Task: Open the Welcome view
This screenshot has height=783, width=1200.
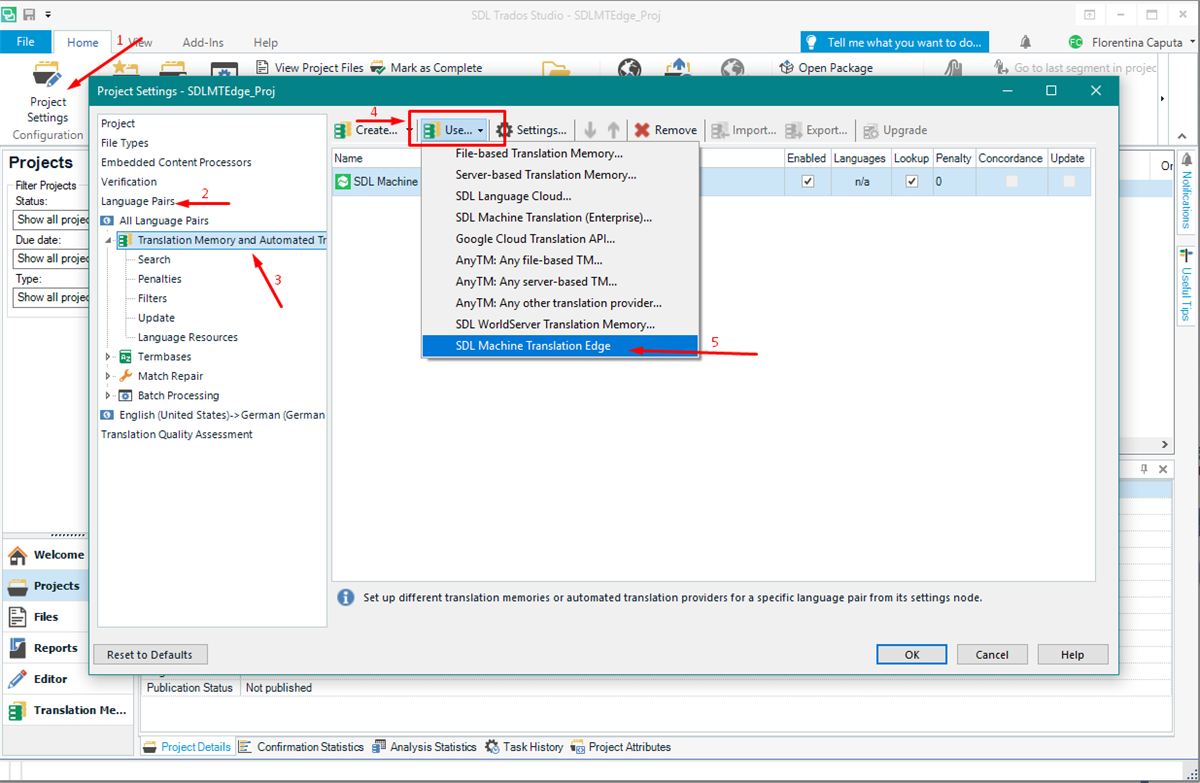Action: [x=46, y=555]
